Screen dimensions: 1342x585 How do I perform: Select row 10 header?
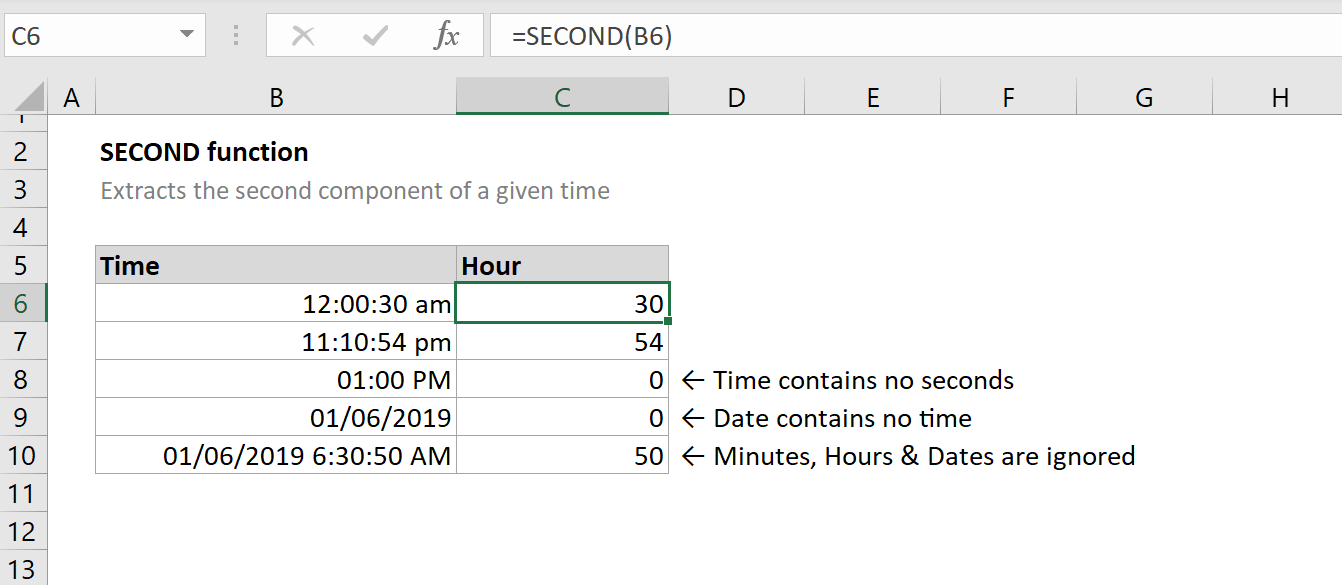tap(23, 456)
